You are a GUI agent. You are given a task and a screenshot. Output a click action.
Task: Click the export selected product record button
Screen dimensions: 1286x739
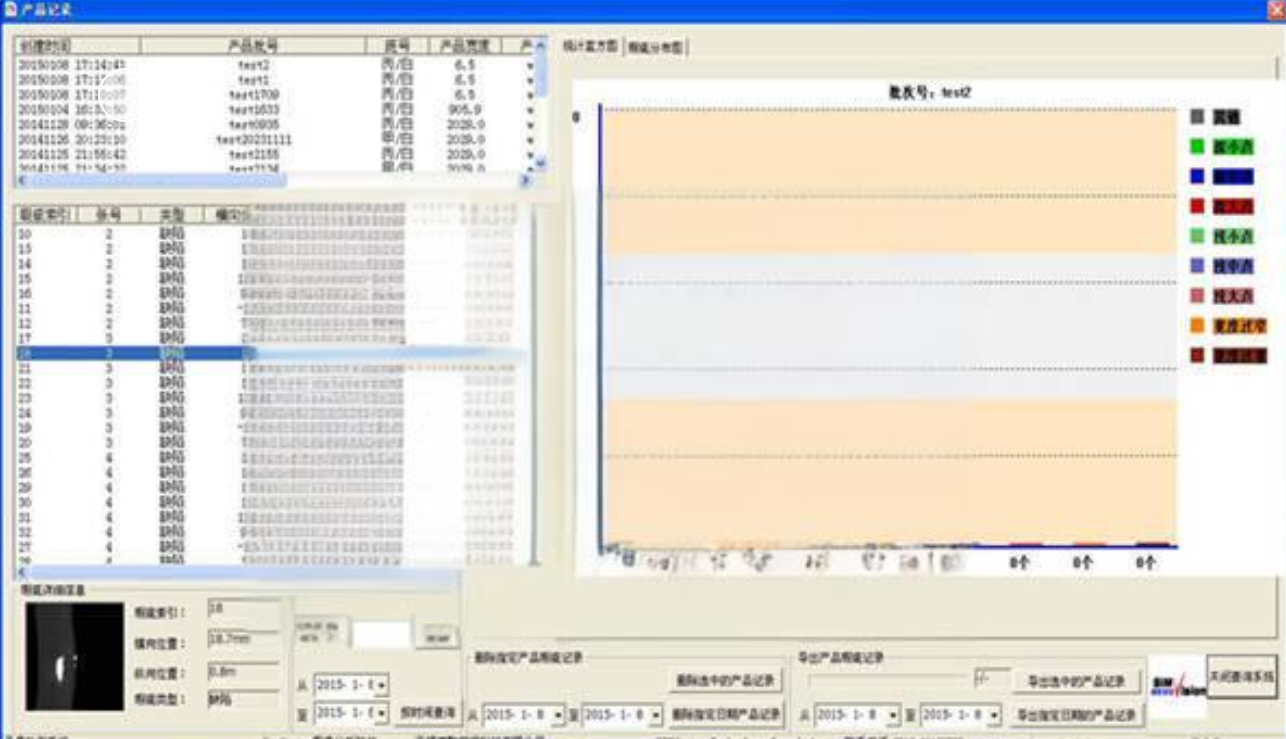pos(1076,682)
